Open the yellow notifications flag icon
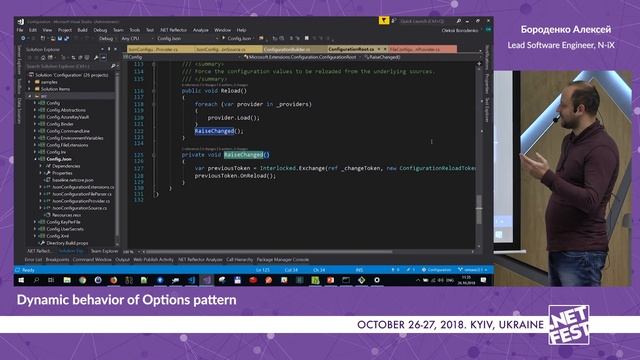The height and width of the screenshot is (360, 640). [x=384, y=20]
